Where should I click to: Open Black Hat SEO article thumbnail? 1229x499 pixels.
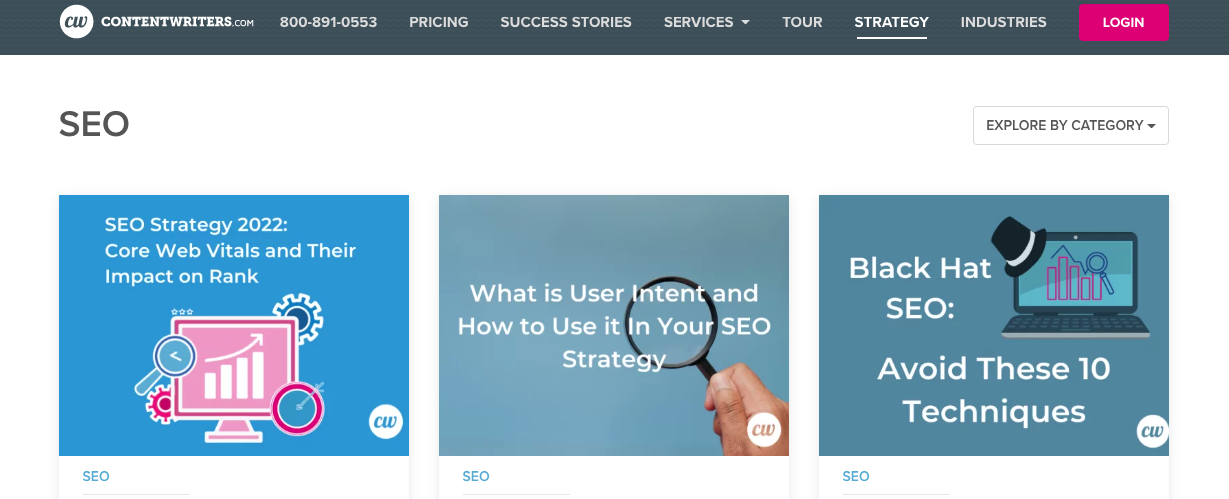click(994, 325)
